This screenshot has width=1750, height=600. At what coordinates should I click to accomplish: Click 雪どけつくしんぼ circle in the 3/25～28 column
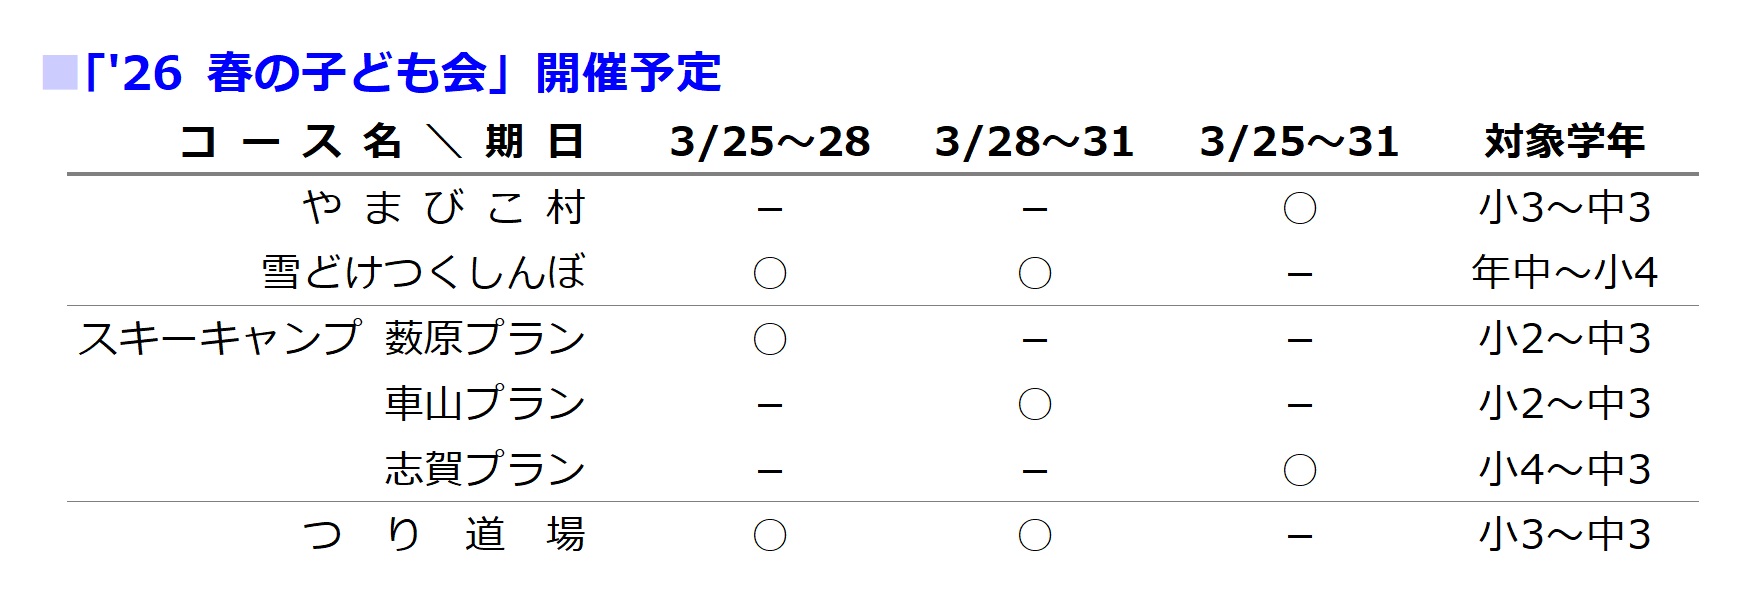coord(770,273)
